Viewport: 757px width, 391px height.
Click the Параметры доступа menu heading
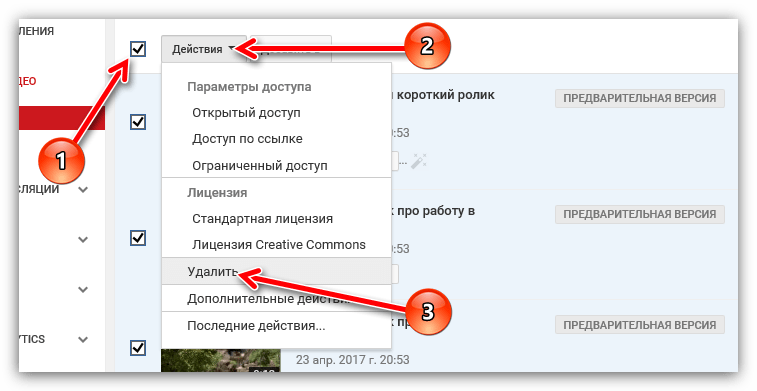pos(249,87)
